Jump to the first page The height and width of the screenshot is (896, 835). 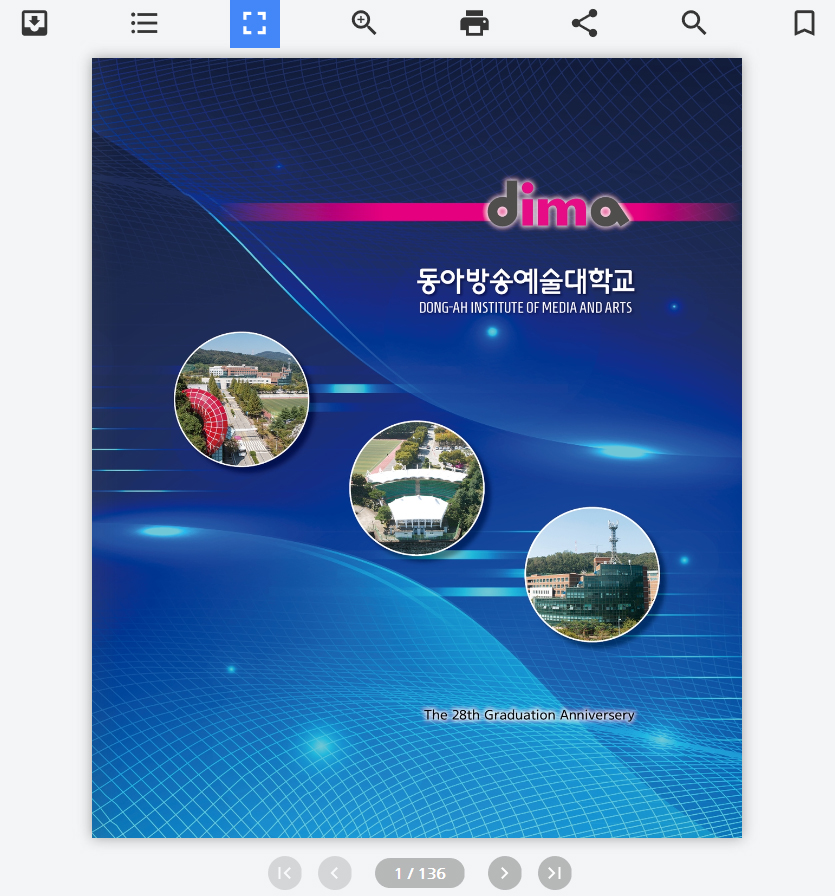coord(285,873)
